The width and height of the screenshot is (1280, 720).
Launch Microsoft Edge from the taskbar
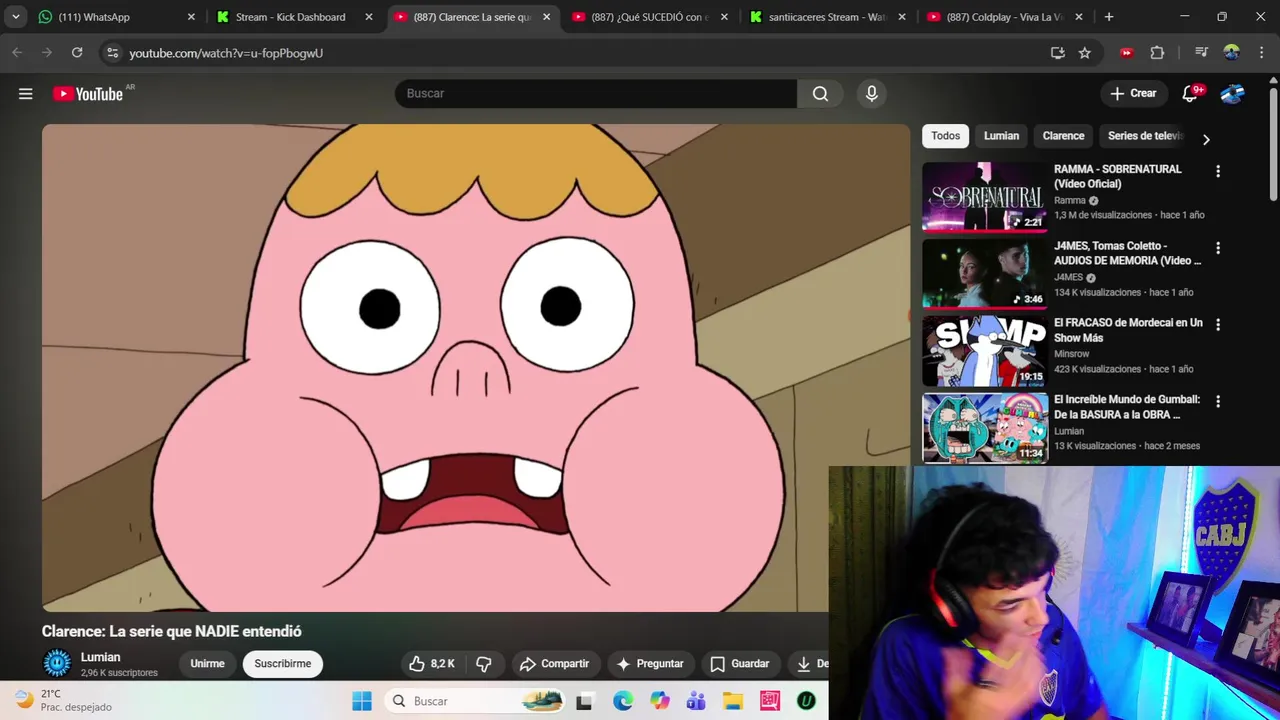click(623, 701)
